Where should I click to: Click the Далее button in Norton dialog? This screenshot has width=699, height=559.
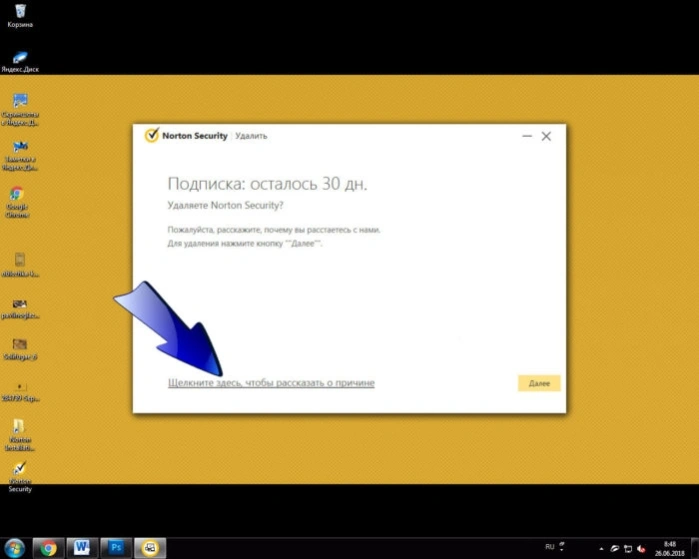point(539,383)
